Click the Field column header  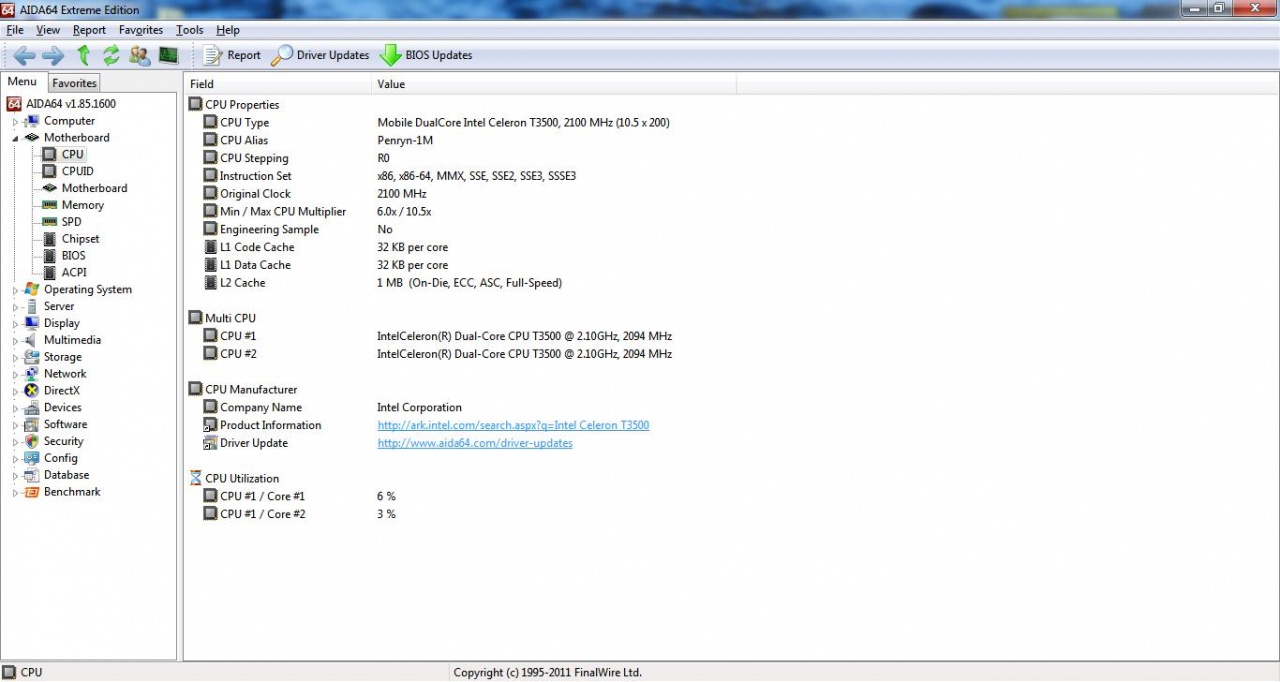[277, 84]
